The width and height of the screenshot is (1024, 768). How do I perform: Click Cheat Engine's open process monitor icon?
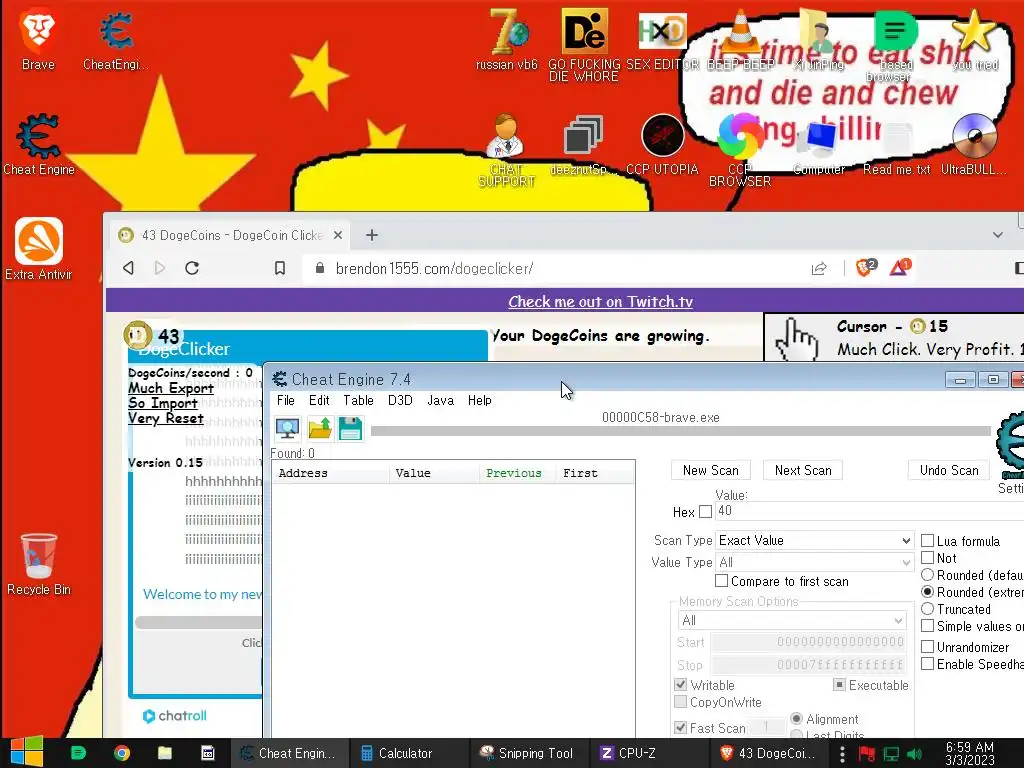pos(287,428)
